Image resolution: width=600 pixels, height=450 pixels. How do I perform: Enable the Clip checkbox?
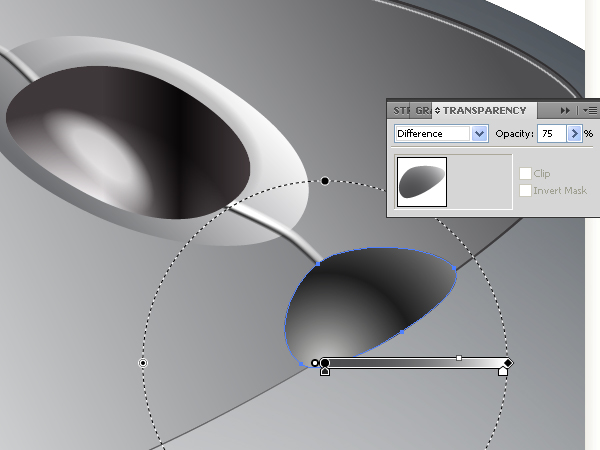(525, 173)
